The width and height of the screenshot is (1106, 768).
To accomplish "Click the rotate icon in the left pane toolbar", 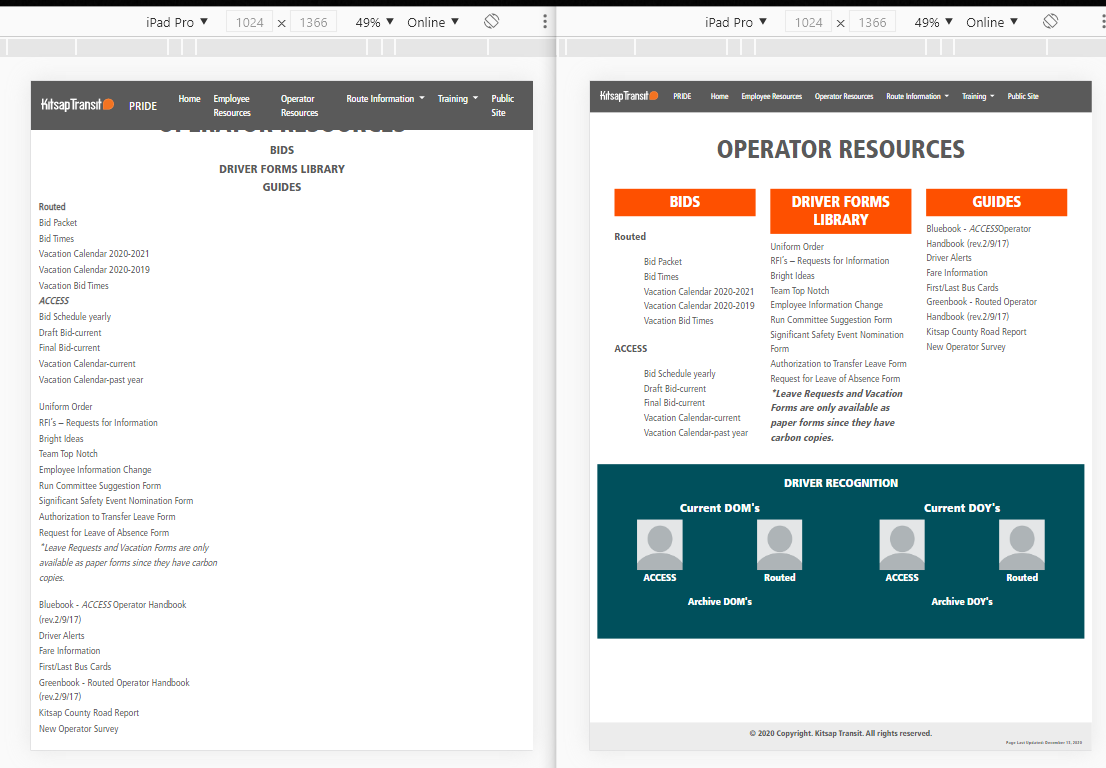I will [491, 22].
